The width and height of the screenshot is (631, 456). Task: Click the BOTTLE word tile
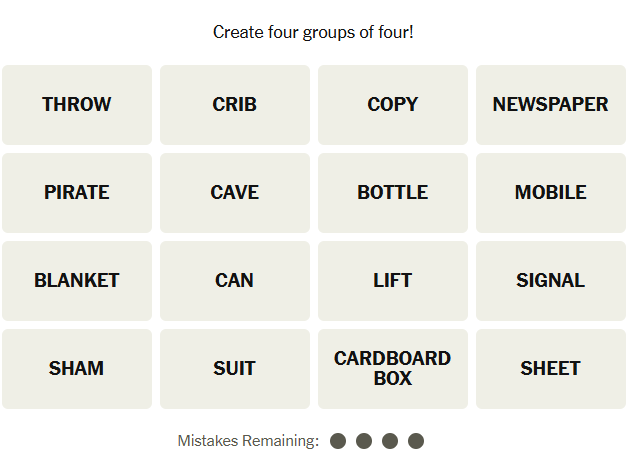click(393, 193)
